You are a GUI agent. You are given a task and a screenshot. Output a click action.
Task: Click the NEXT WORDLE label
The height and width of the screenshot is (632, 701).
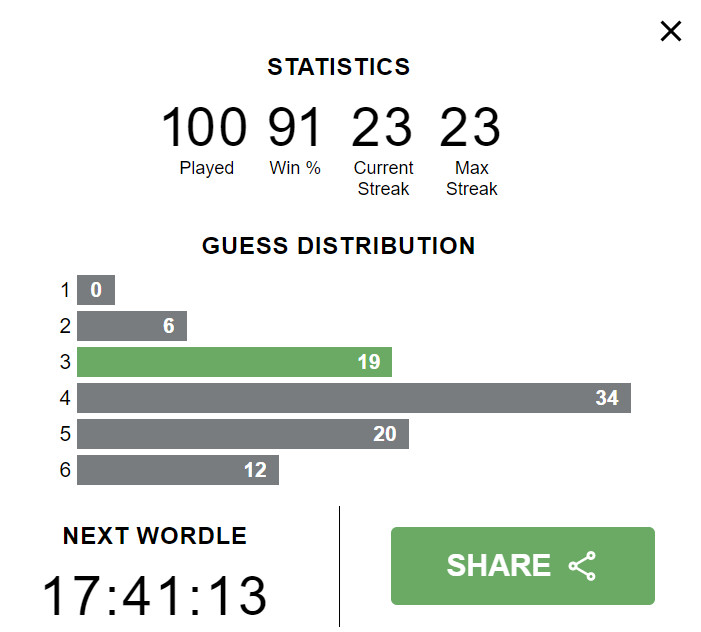click(155, 536)
